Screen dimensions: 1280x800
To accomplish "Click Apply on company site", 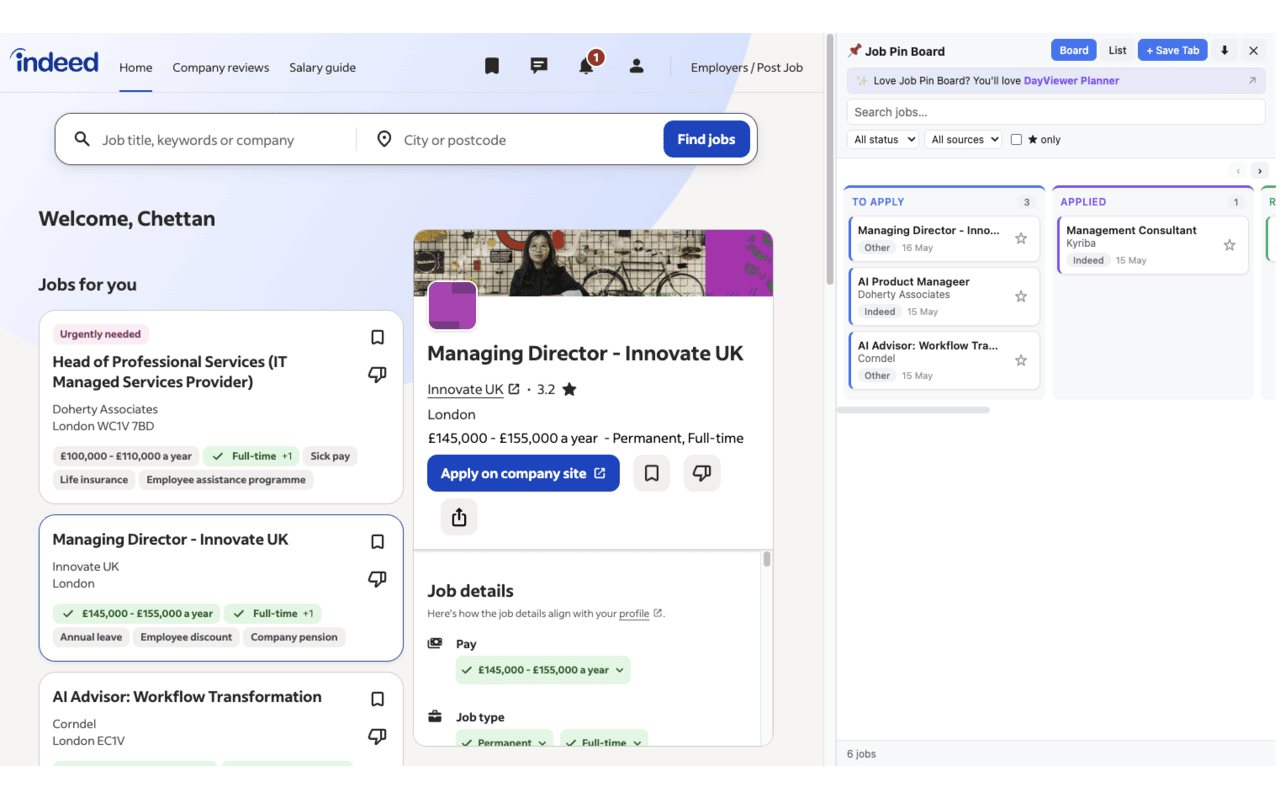I will 523,473.
